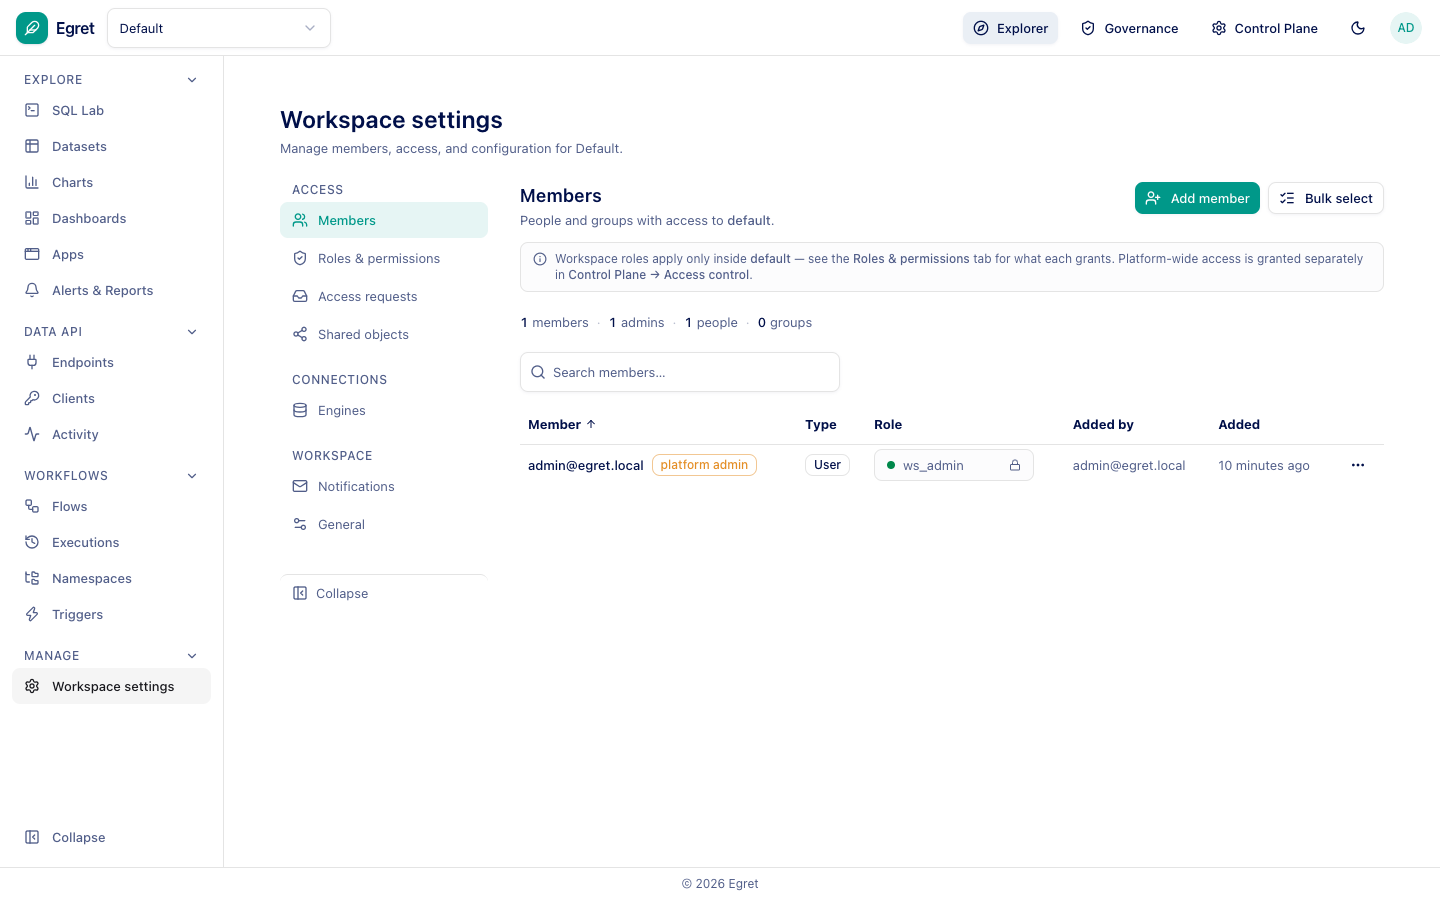Open the AD user avatar menu

pos(1406,28)
